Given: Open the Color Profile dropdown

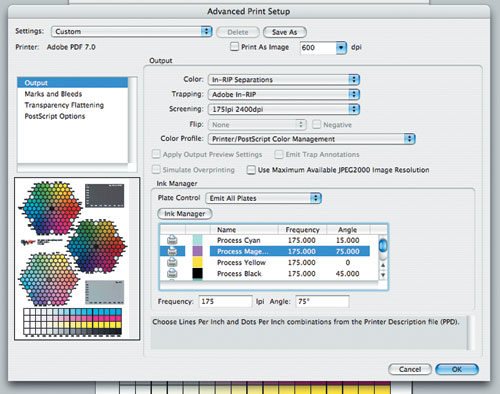Looking at the screenshot, I should click(x=311, y=139).
